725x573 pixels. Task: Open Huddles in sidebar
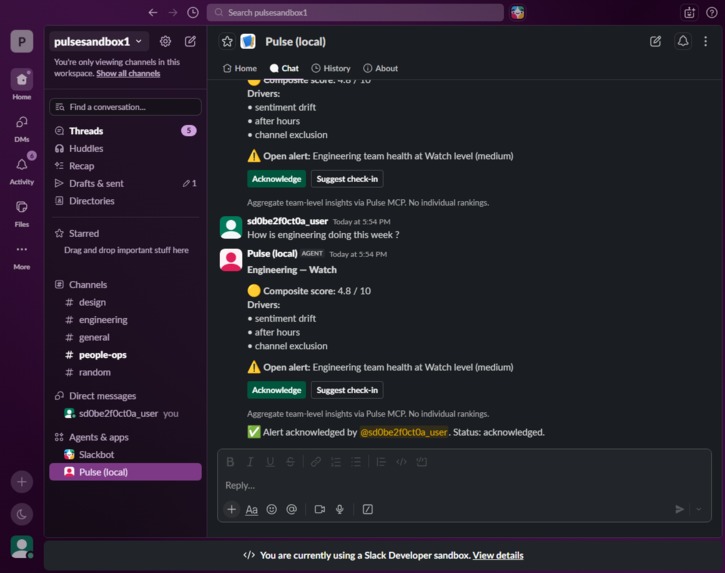(x=125, y=148)
